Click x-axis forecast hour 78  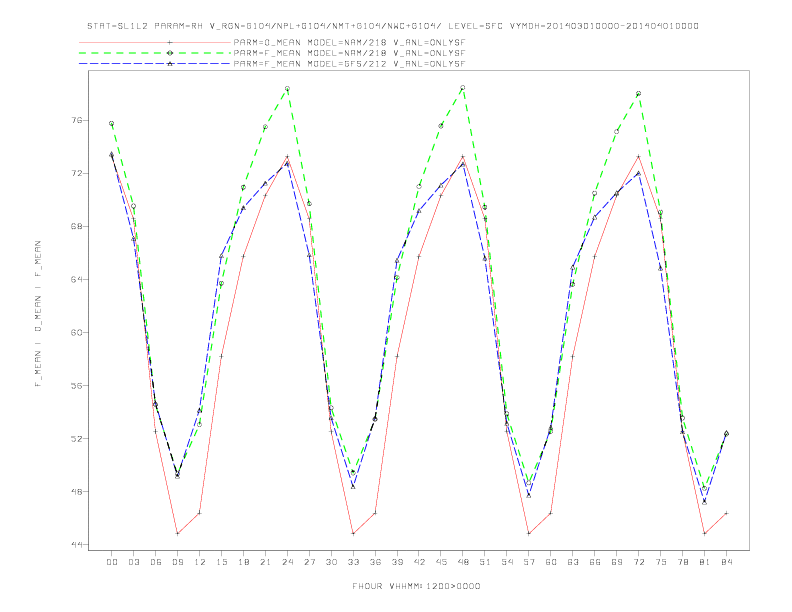coord(683,562)
